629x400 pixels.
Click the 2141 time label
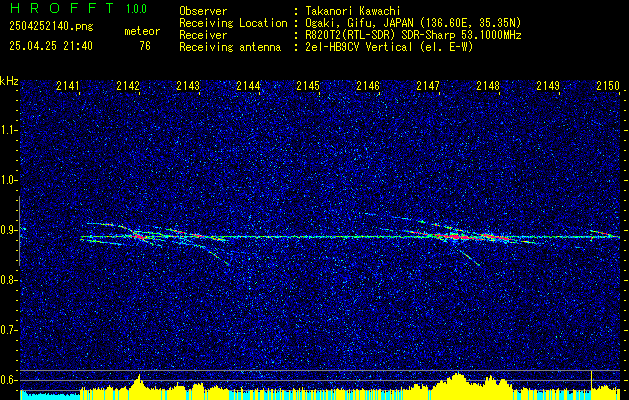coord(68,86)
